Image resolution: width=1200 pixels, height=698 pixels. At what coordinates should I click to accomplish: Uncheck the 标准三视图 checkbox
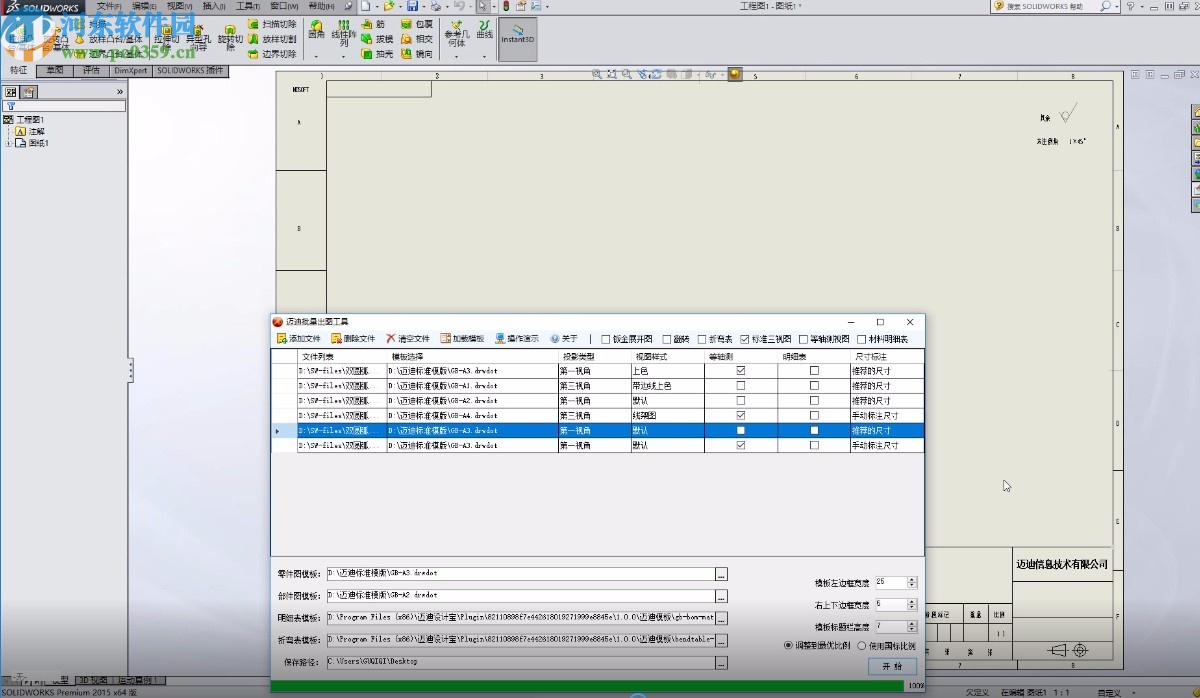pyautogui.click(x=745, y=339)
